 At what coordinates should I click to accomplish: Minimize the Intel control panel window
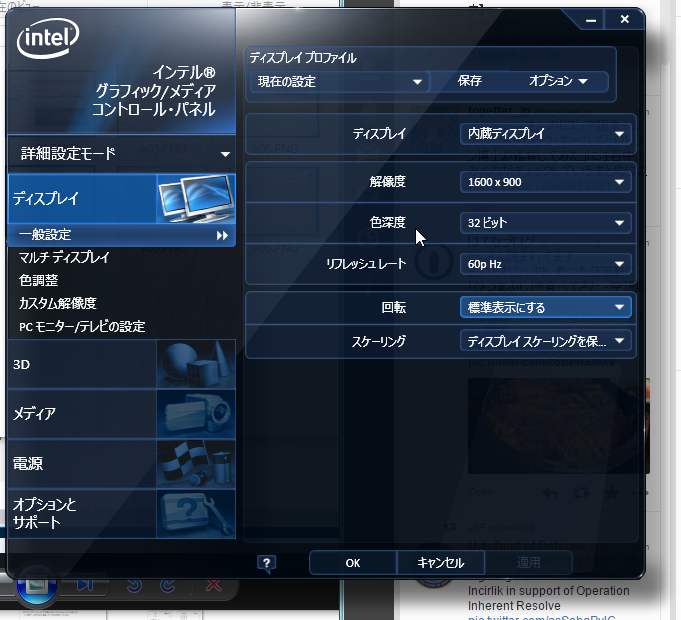(591, 20)
